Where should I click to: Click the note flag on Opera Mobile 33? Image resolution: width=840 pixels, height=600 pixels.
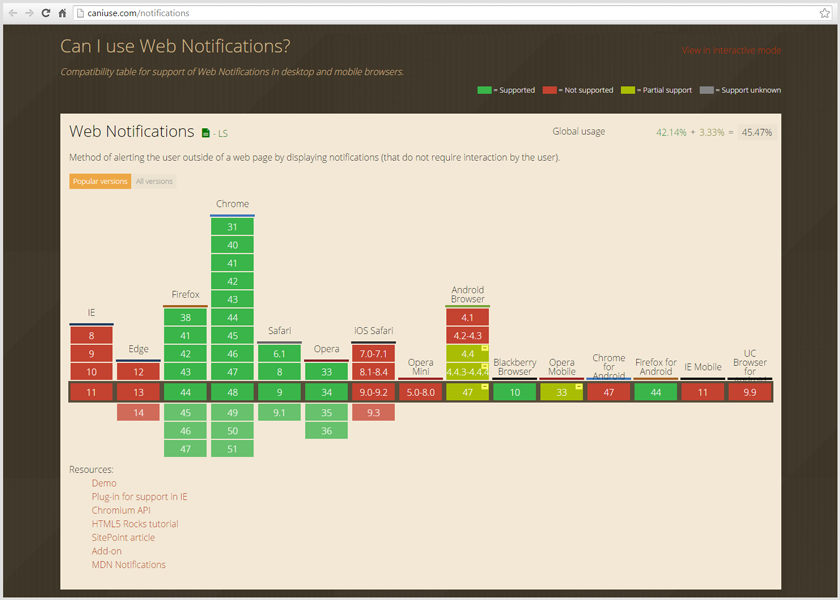pos(579,386)
